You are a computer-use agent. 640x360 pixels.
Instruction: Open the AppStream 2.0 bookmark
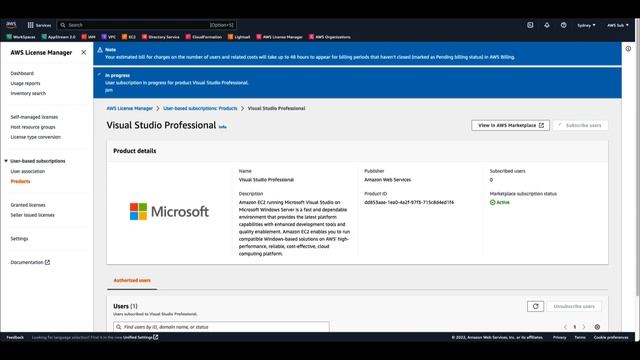[x=58, y=37]
